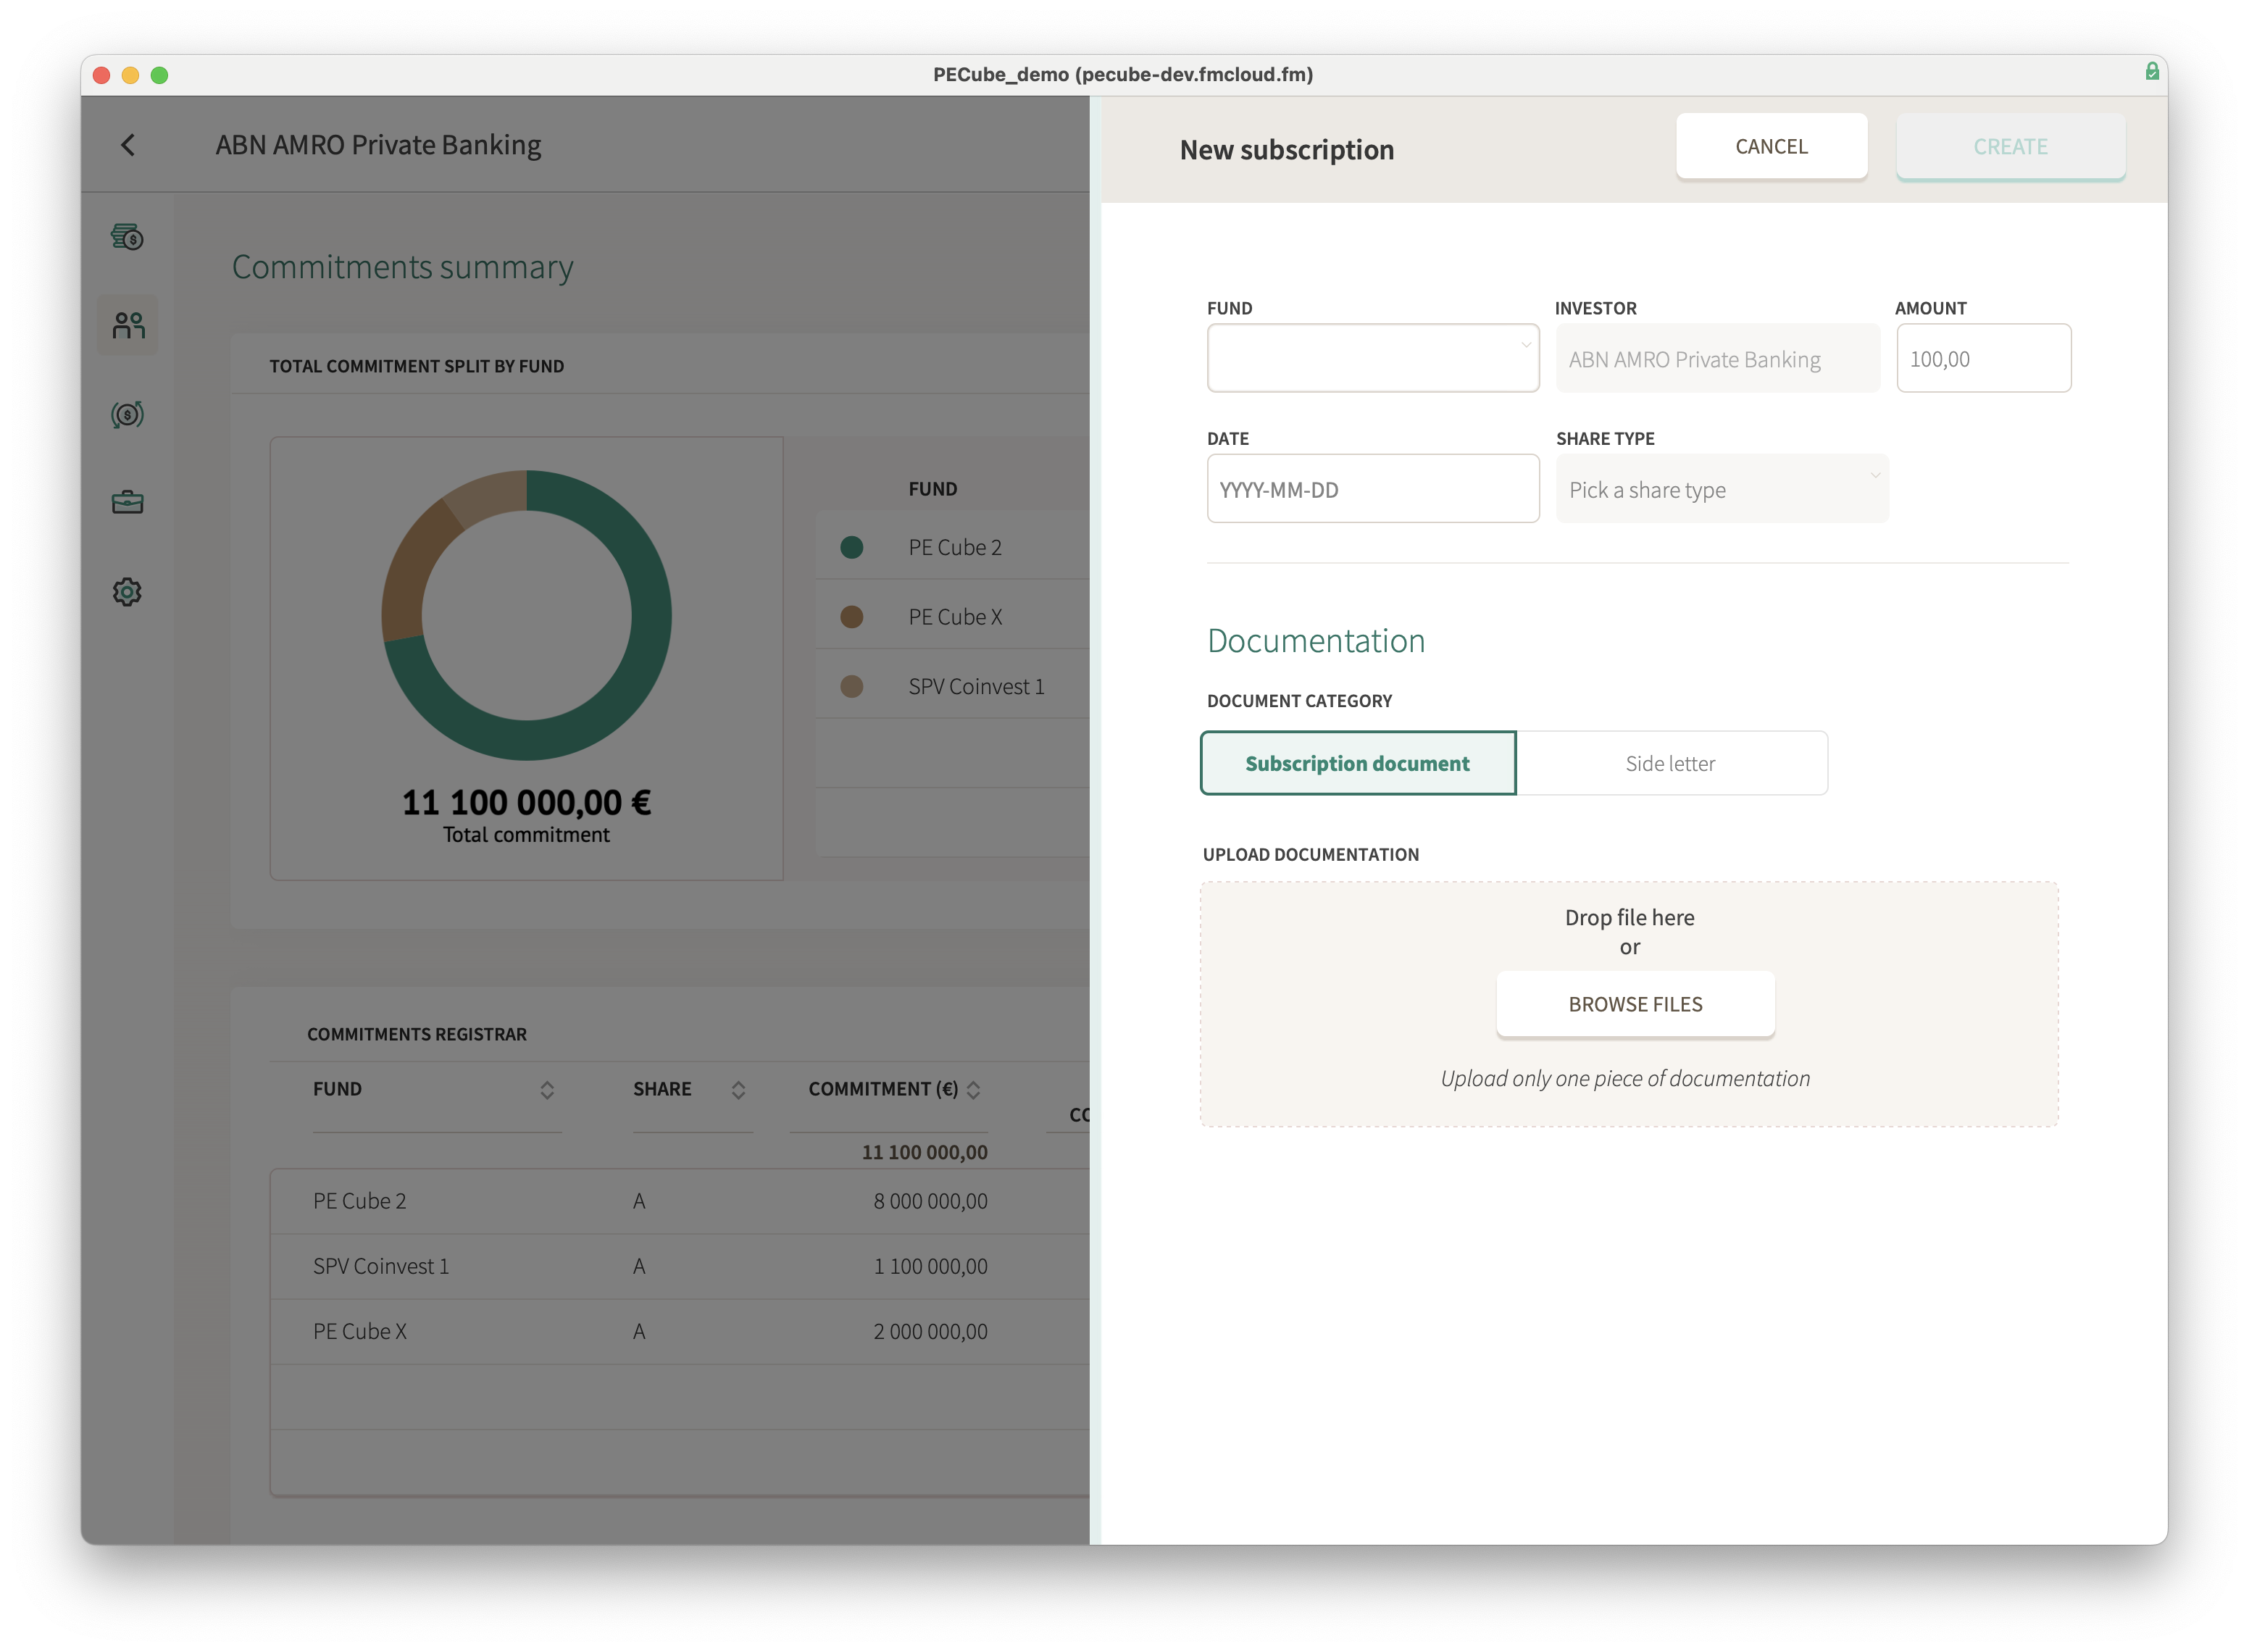Open the portfolio briefcase sidebar icon
This screenshot has width=2249, height=1652.
click(127, 502)
